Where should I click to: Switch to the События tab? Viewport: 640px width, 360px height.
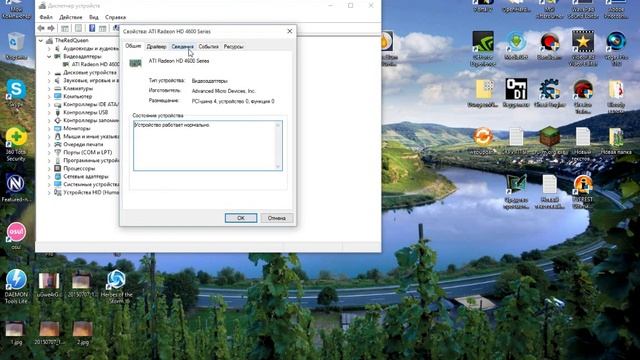click(x=209, y=47)
